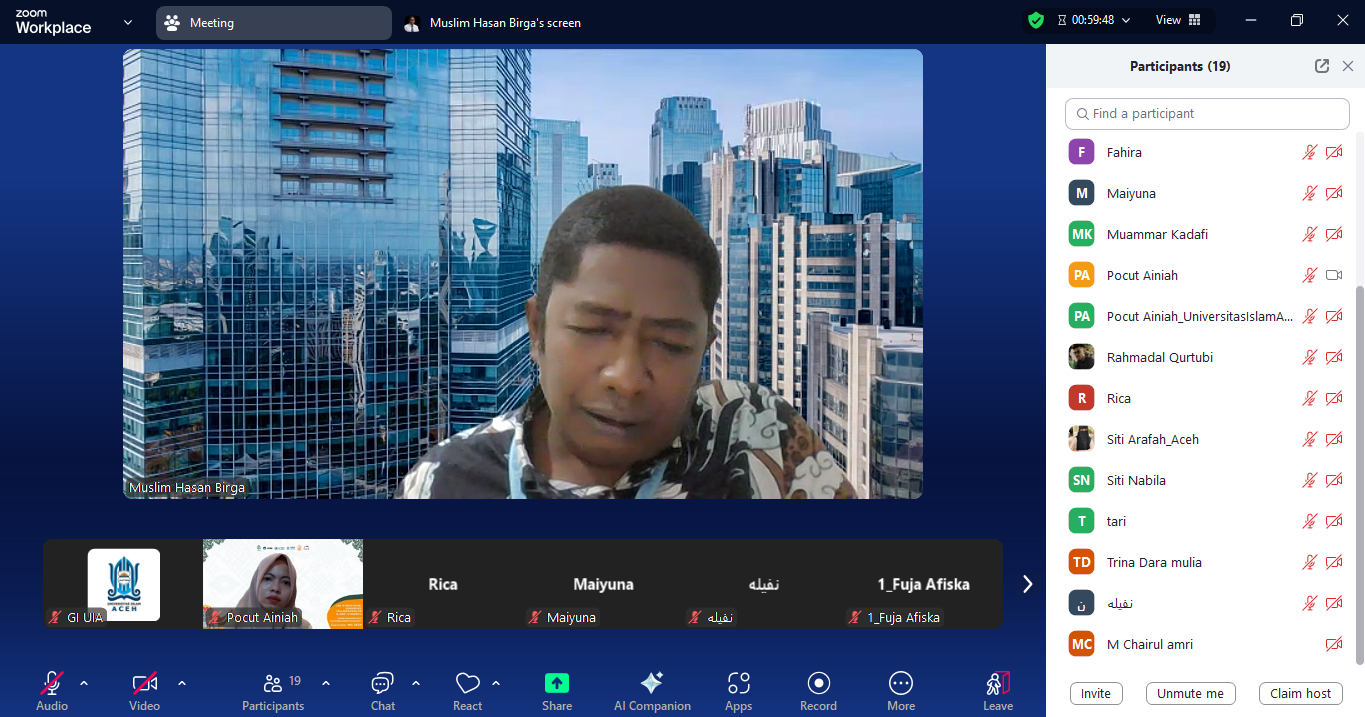Click Fahira's muted microphone icon
The width and height of the screenshot is (1365, 717).
[1309, 152]
